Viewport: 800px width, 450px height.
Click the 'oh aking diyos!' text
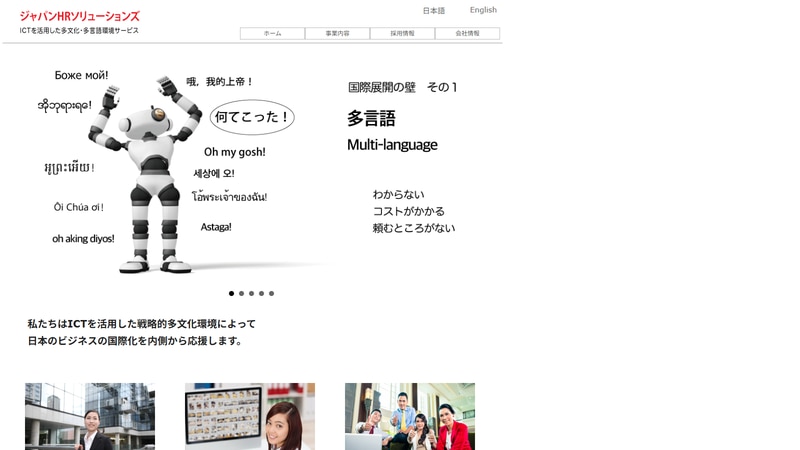[83, 239]
